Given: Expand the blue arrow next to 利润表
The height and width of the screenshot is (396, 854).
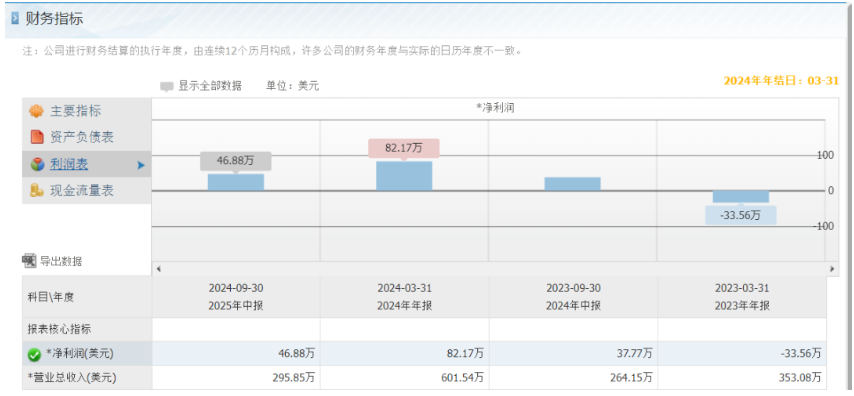Looking at the screenshot, I should coord(141,165).
